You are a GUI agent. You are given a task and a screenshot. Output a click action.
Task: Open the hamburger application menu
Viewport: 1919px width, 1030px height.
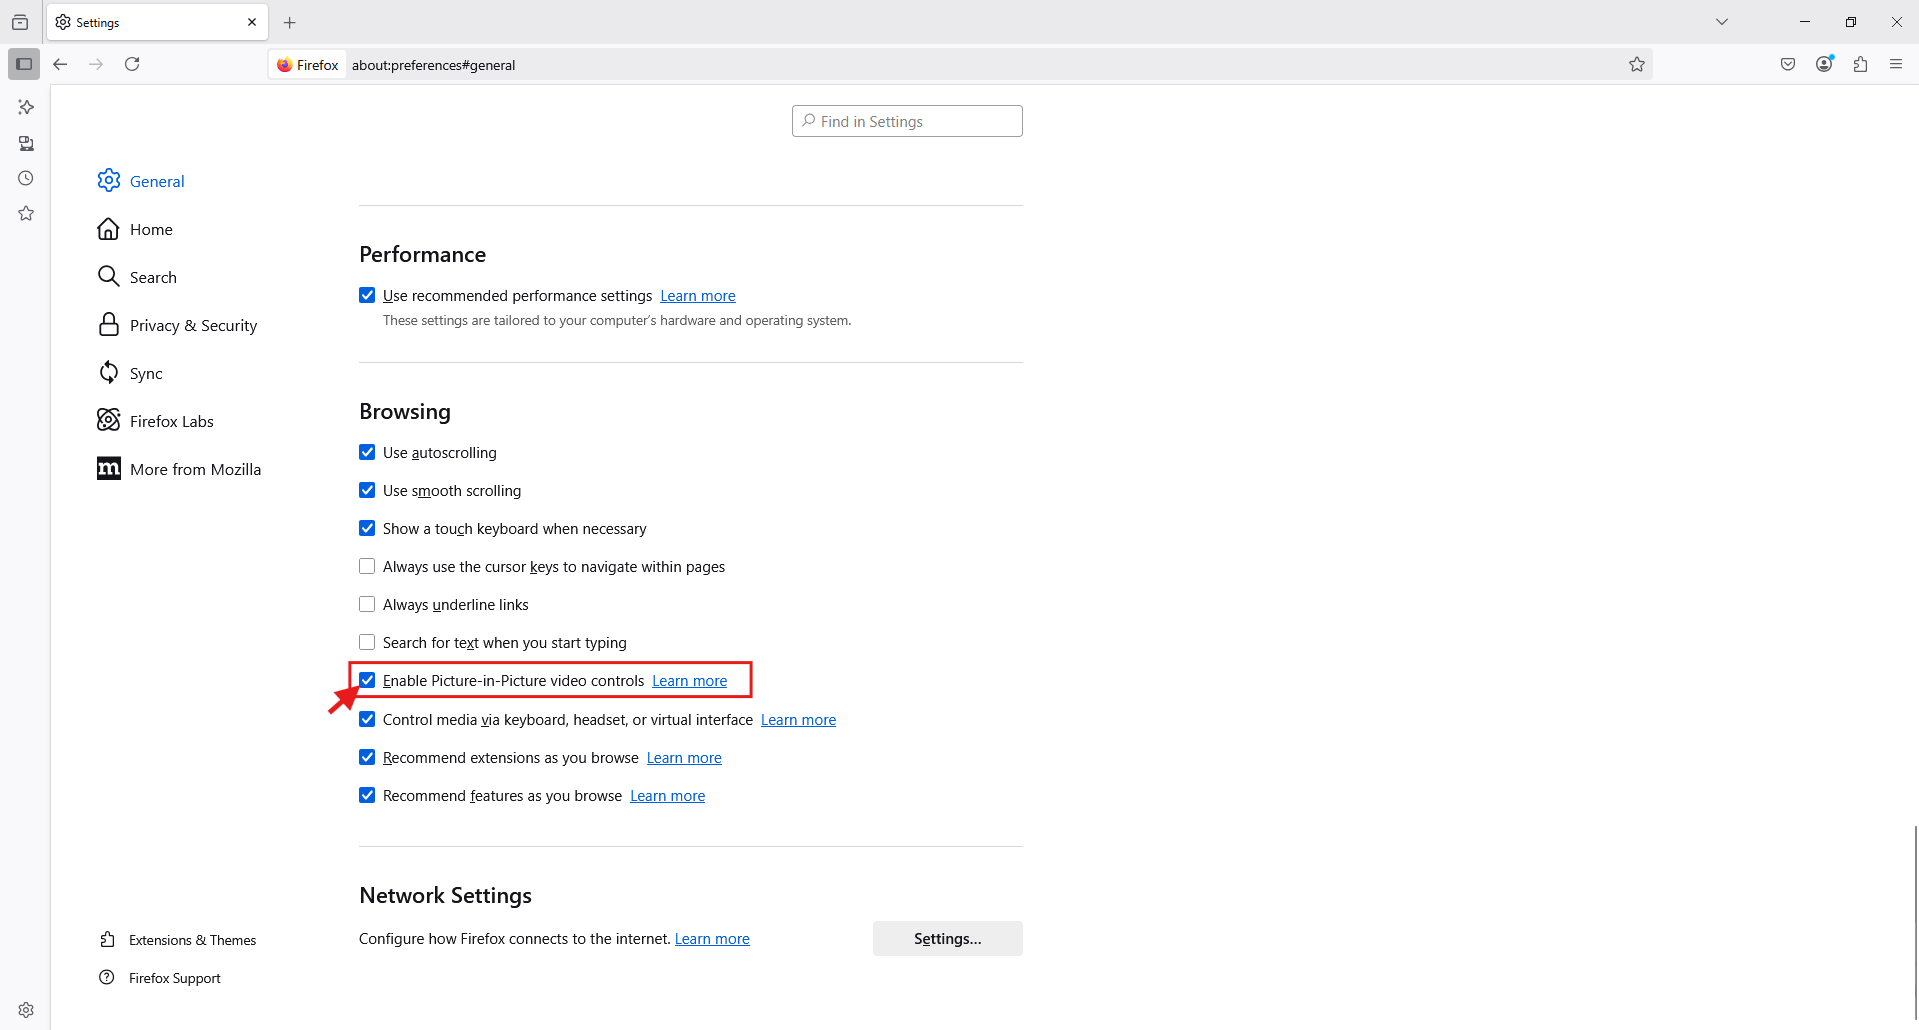pyautogui.click(x=1896, y=64)
